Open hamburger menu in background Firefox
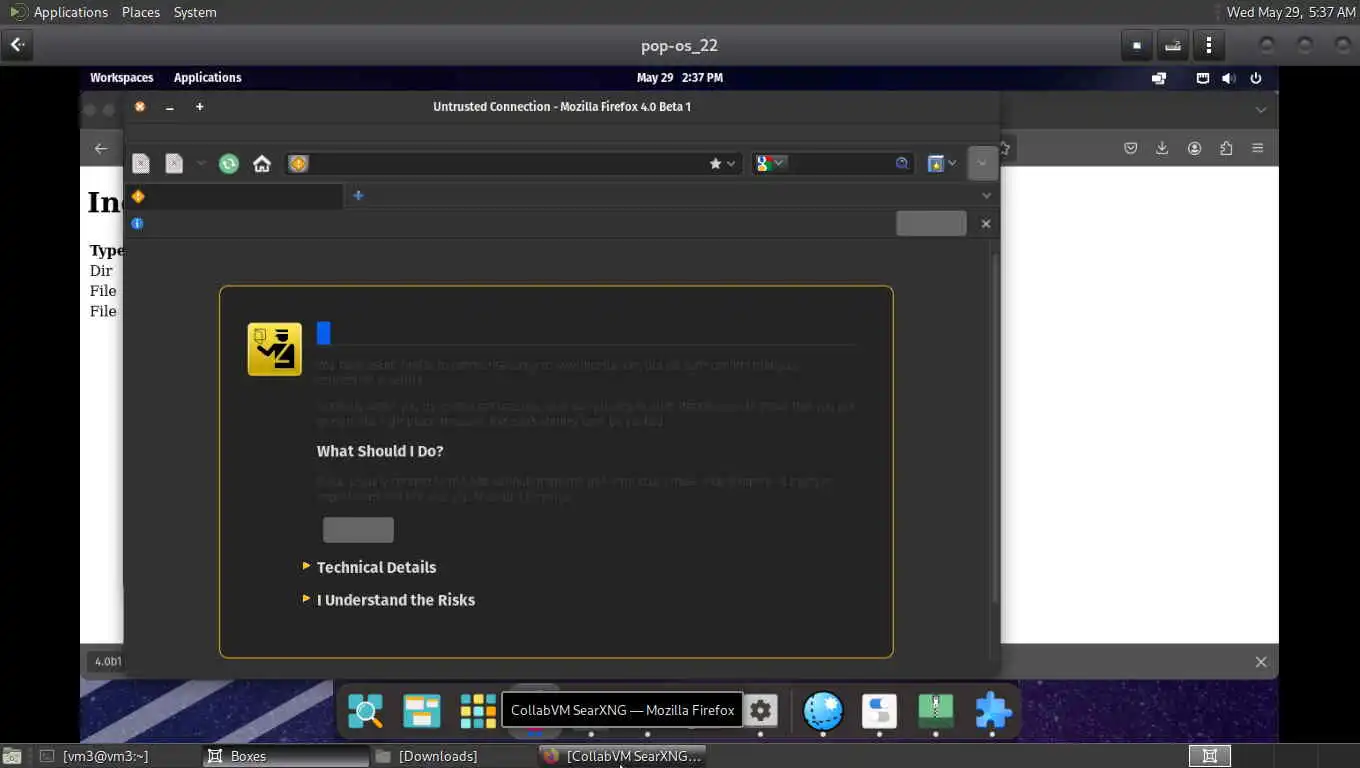 pyautogui.click(x=1258, y=148)
